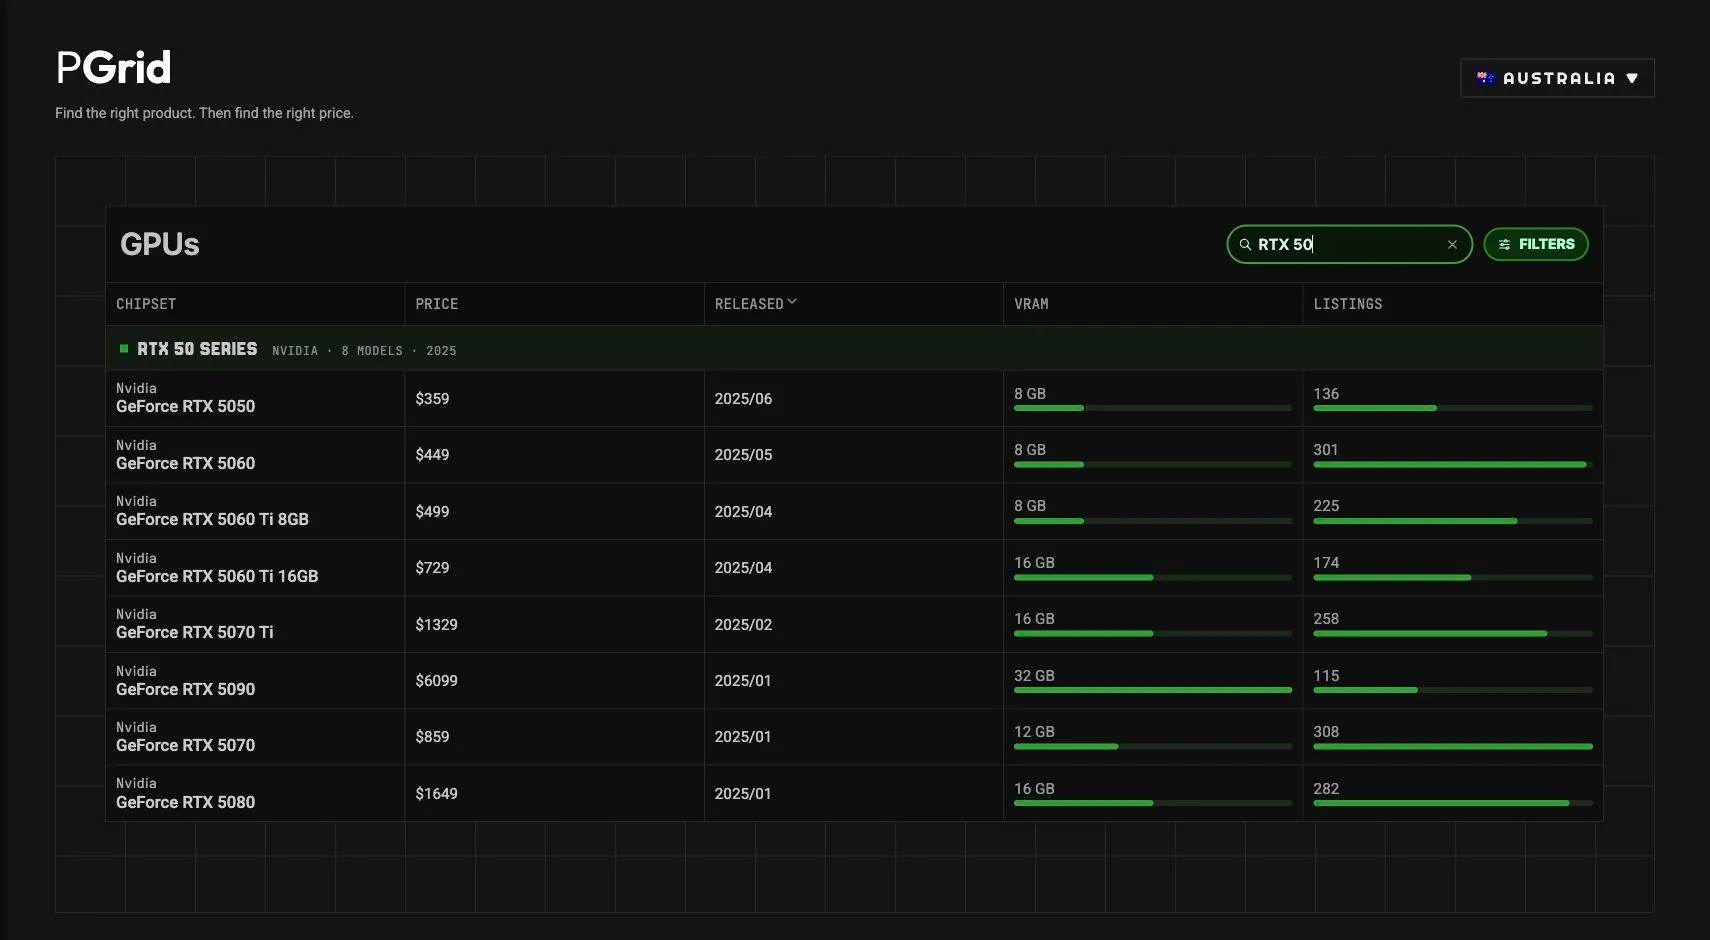Open the Filters button
Image resolution: width=1710 pixels, height=940 pixels.
[x=1536, y=244]
